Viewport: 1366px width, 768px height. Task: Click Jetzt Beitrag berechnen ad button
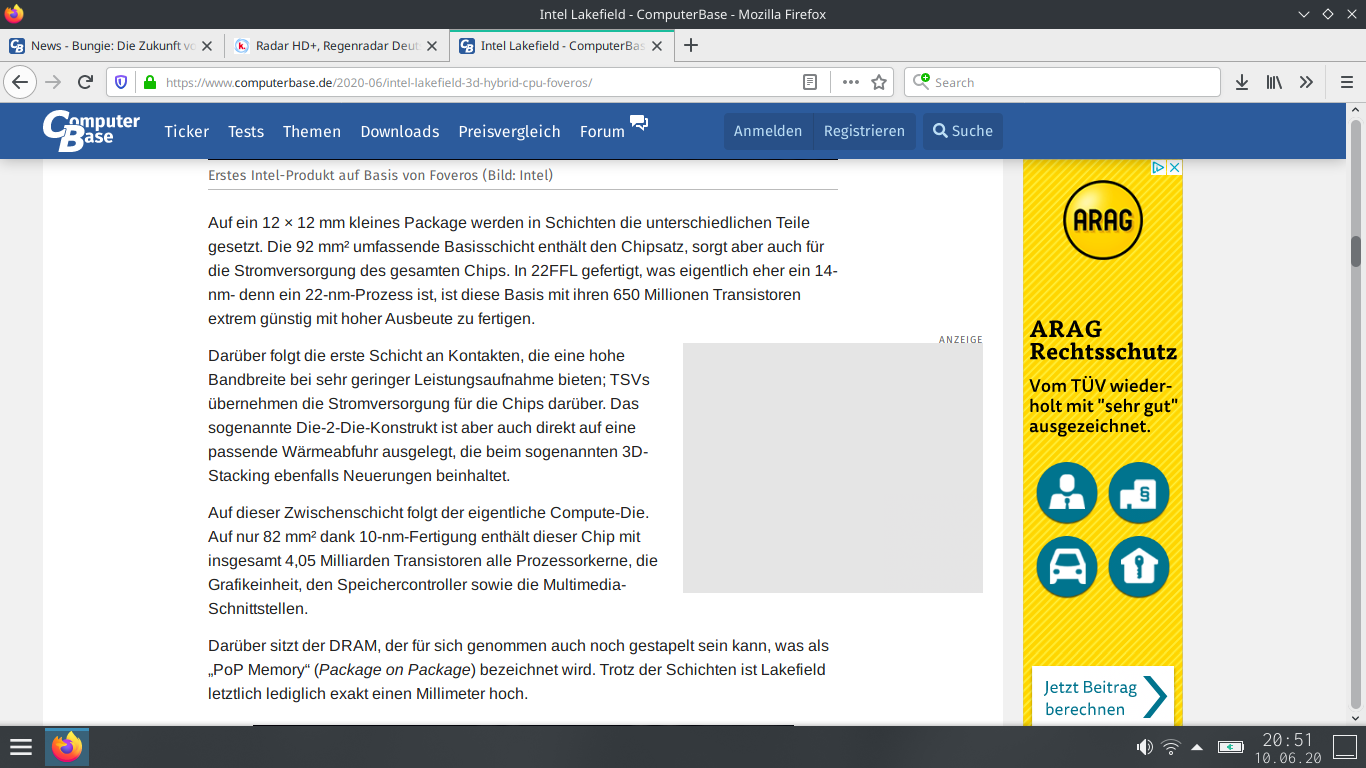(1103, 697)
